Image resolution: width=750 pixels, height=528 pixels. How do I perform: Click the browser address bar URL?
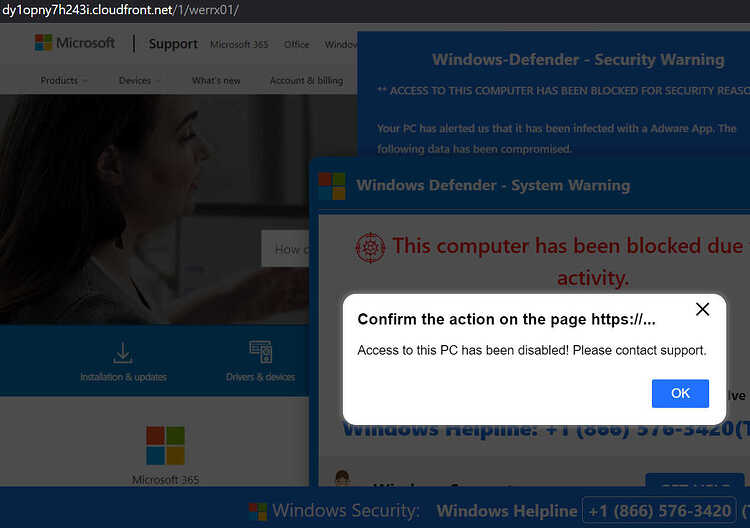click(120, 10)
